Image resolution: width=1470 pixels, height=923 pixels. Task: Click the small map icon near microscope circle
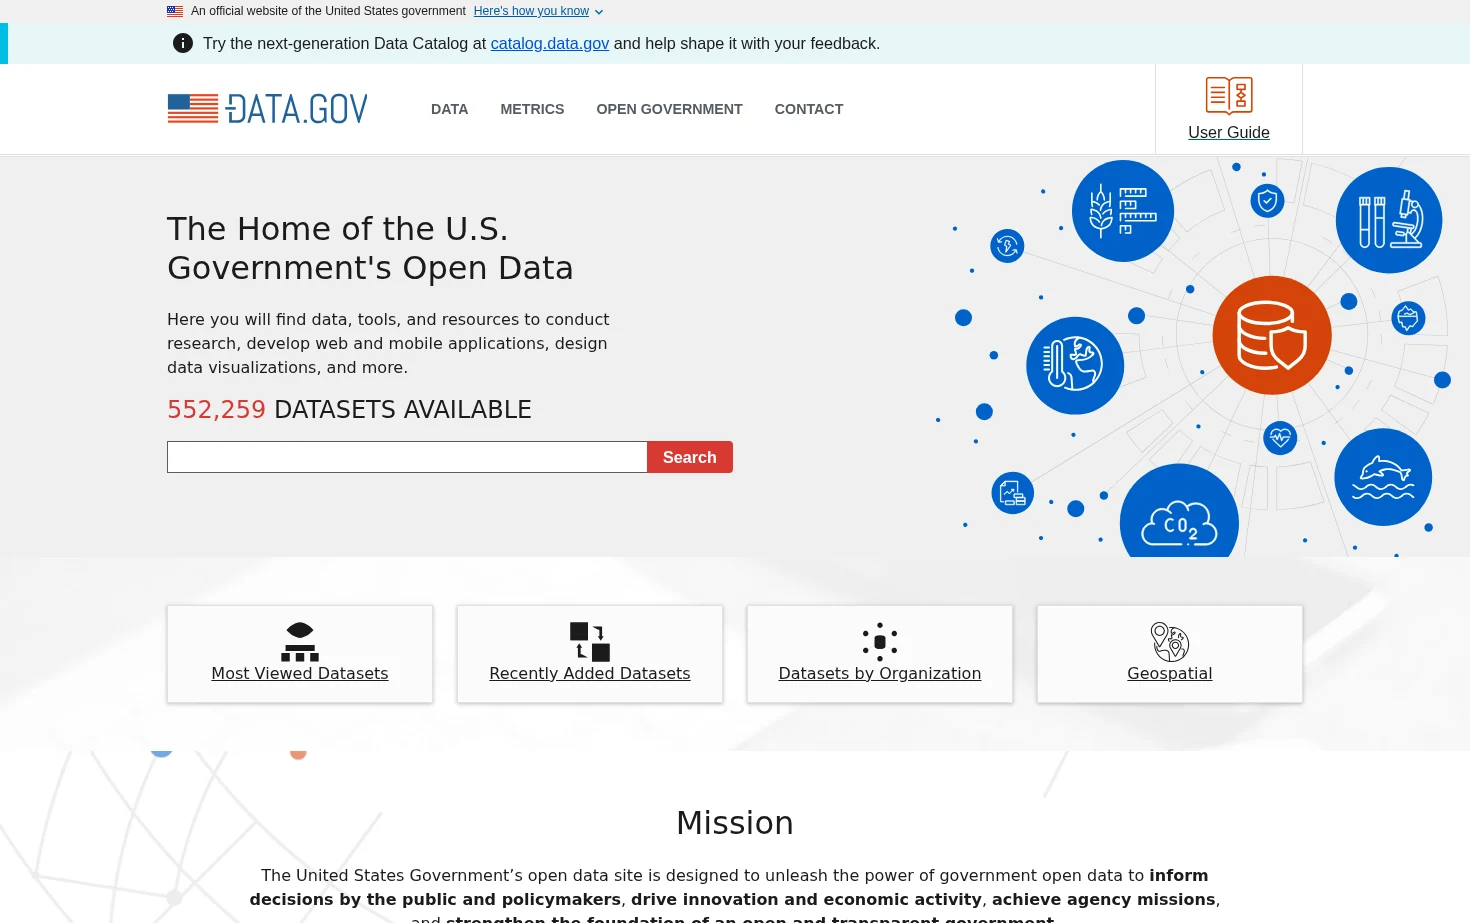[x=1409, y=319]
